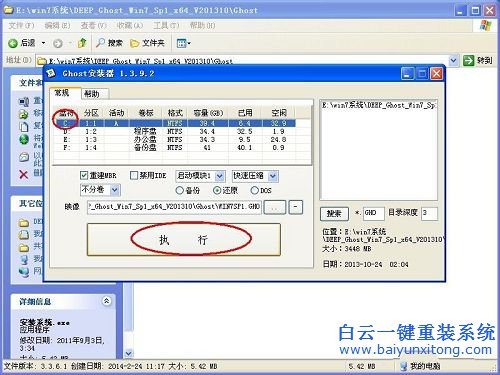This screenshot has width=500, height=375.
Task: Toggle the 重建MBR checkbox
Action: (x=84, y=175)
